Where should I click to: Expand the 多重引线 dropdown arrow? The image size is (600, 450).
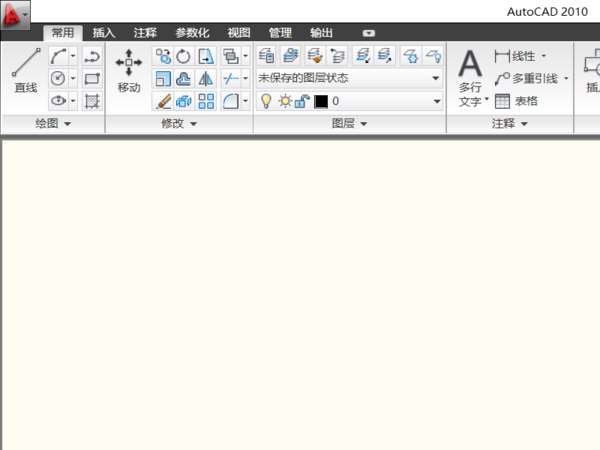click(x=566, y=78)
